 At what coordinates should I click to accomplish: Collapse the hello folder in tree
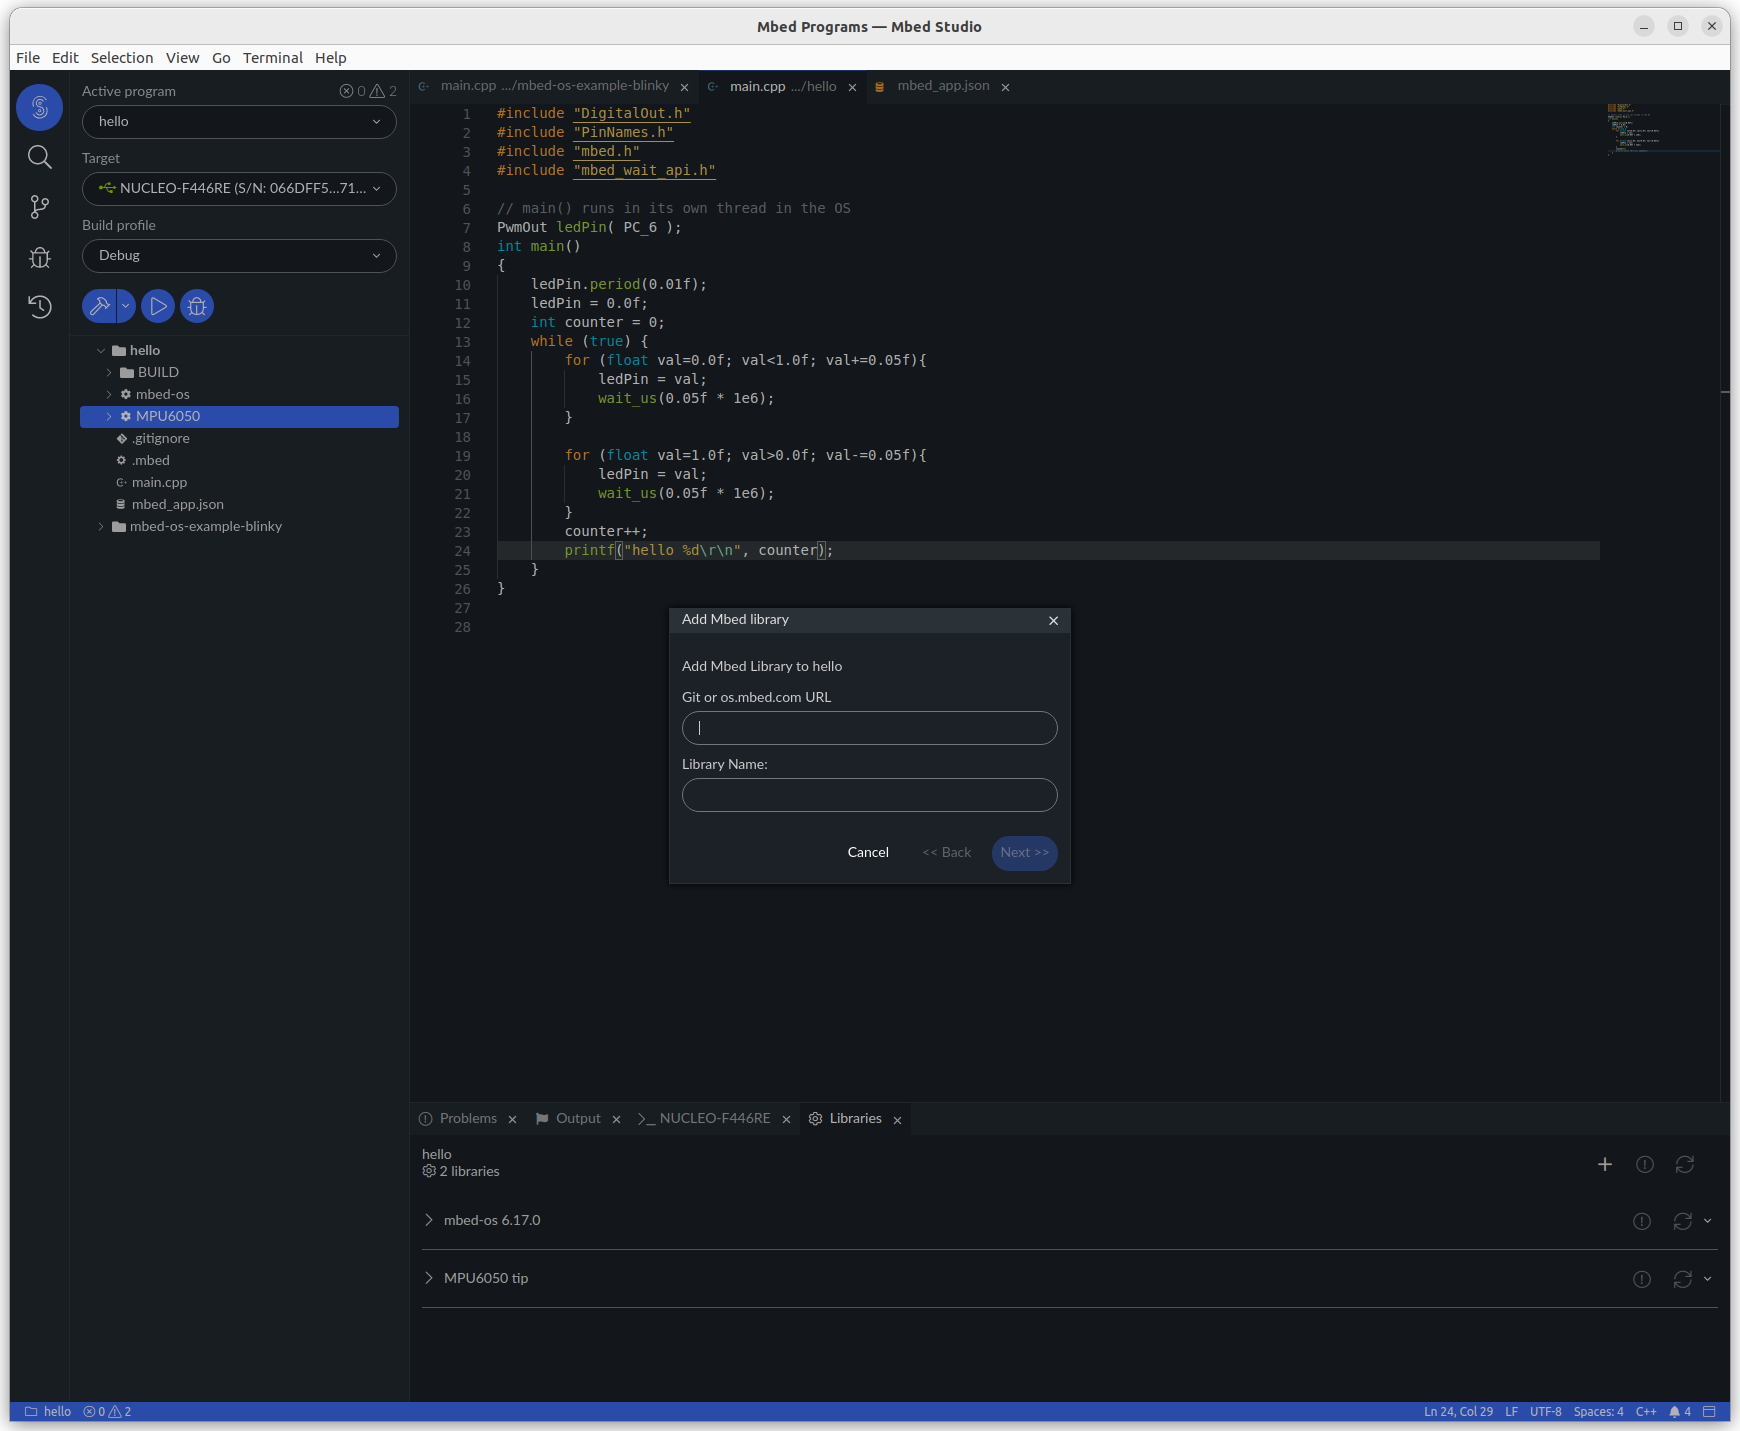(101, 351)
